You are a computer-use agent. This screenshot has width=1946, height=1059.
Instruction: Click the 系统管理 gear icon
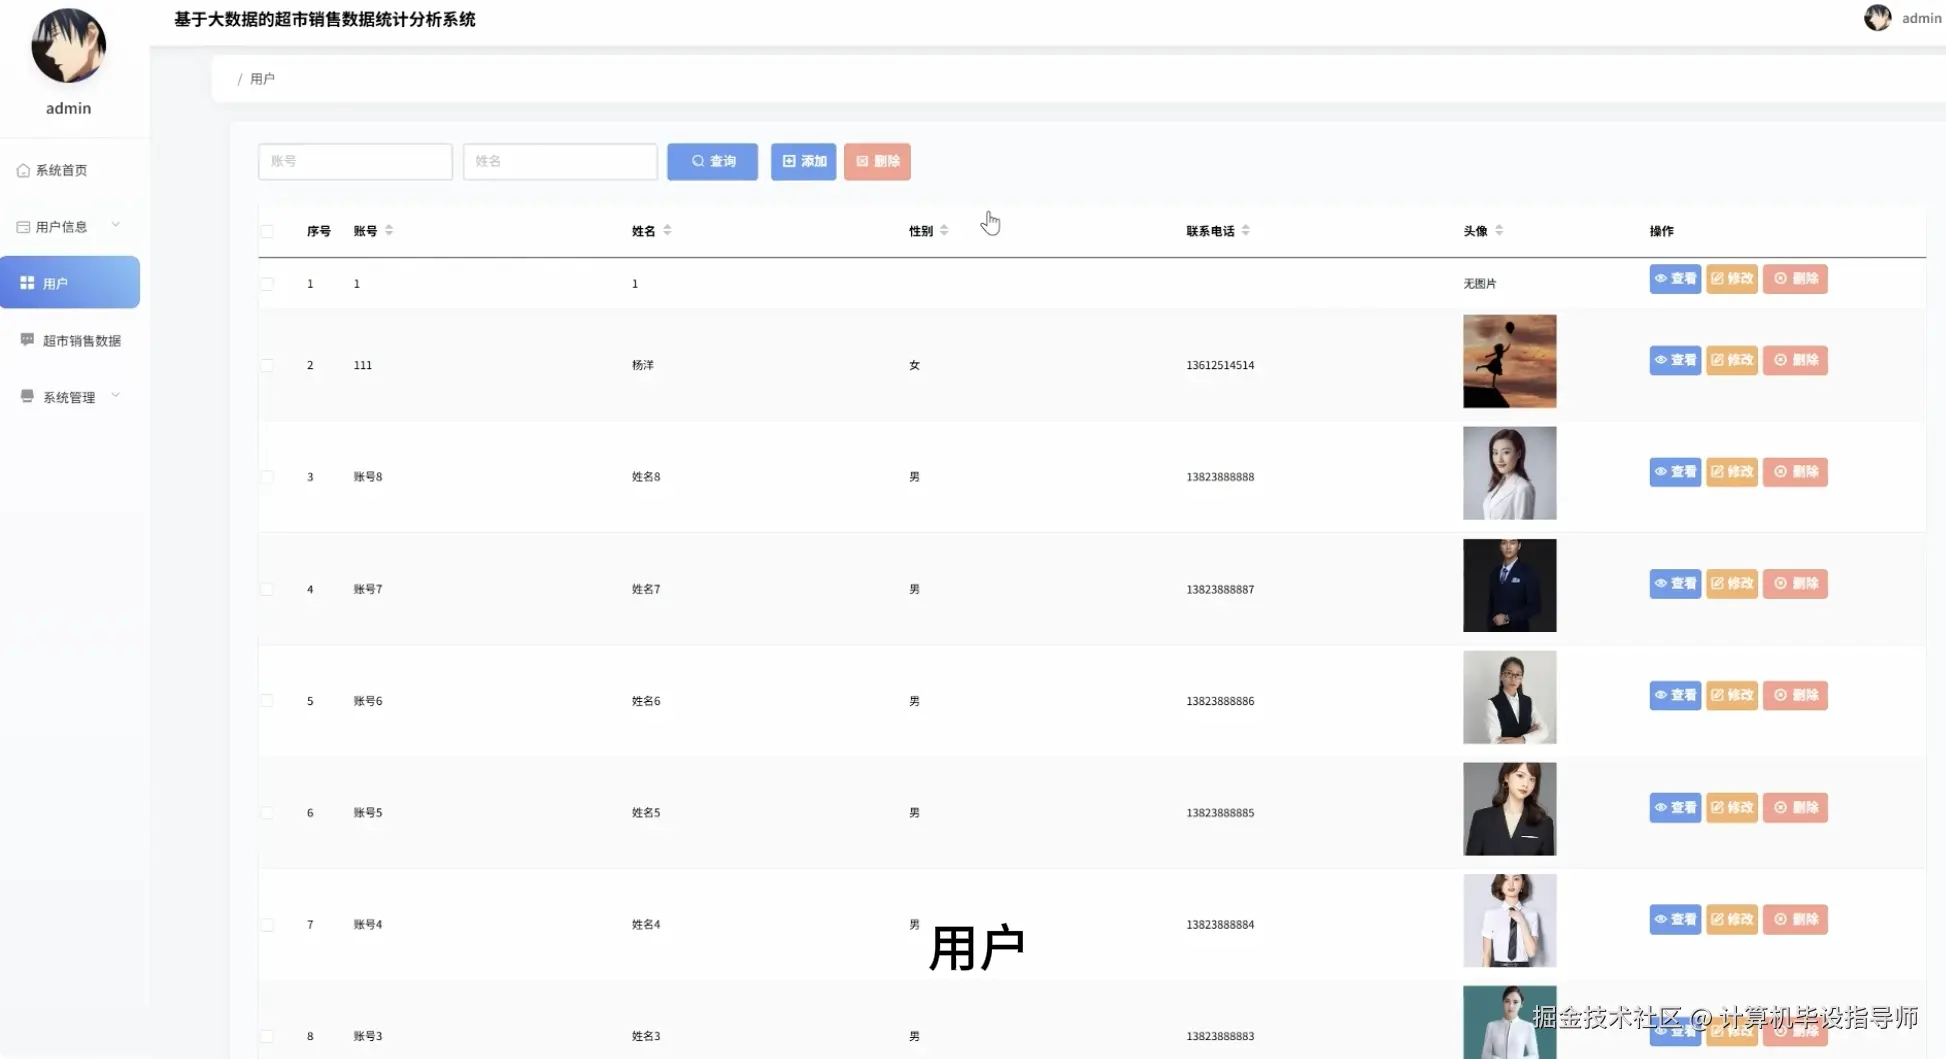(x=26, y=395)
